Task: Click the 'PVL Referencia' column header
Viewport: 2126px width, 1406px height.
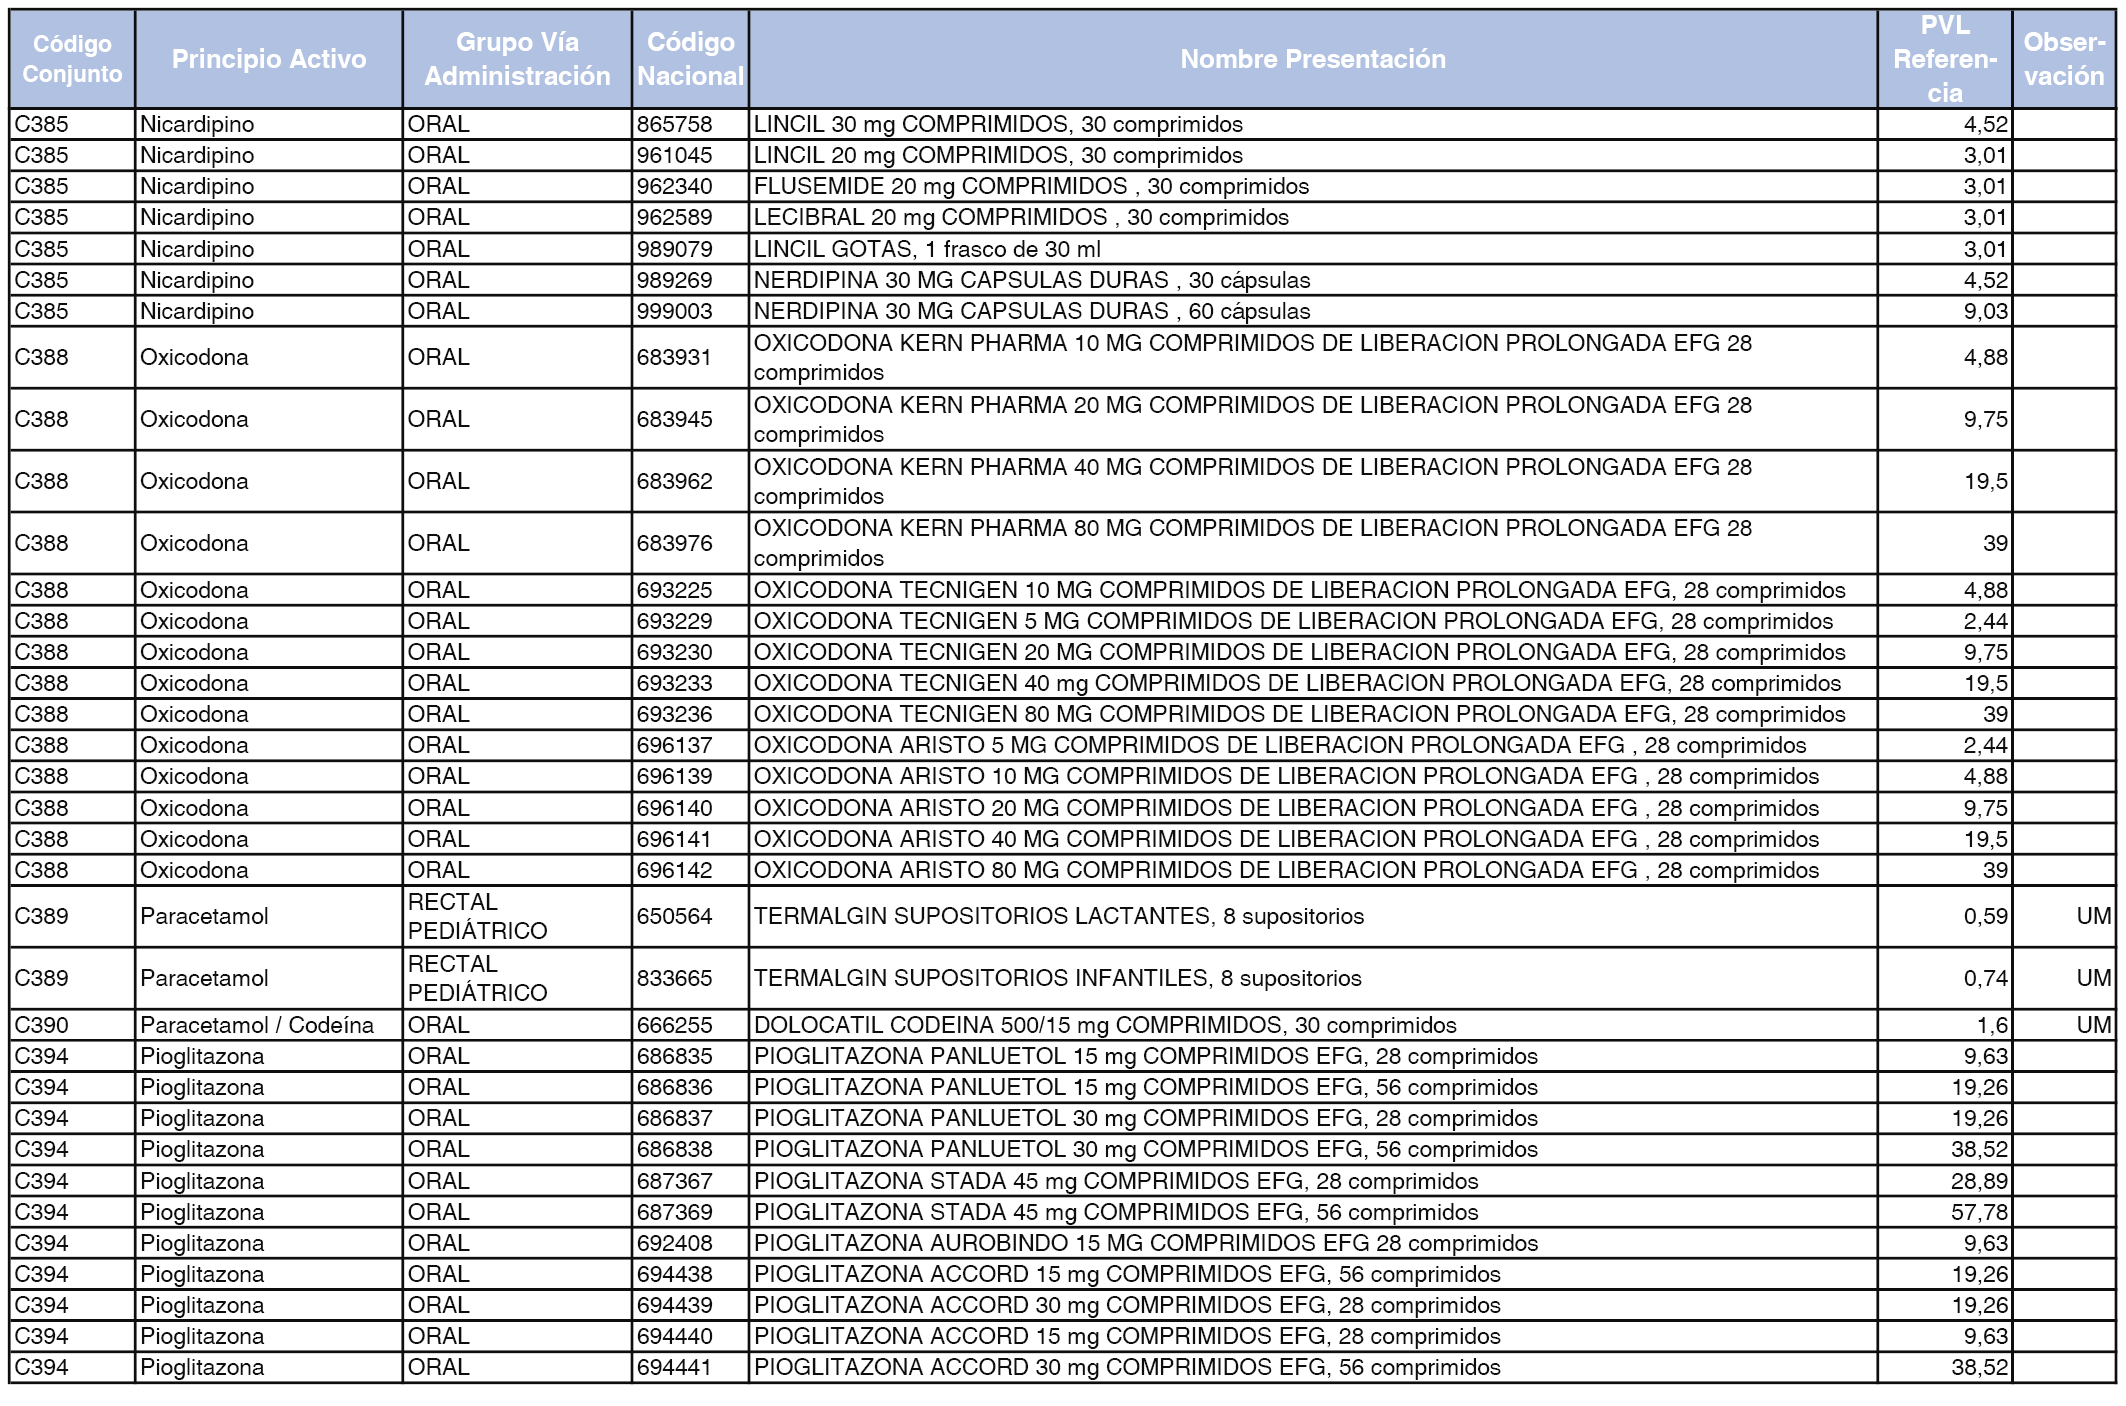Action: coord(1945,59)
